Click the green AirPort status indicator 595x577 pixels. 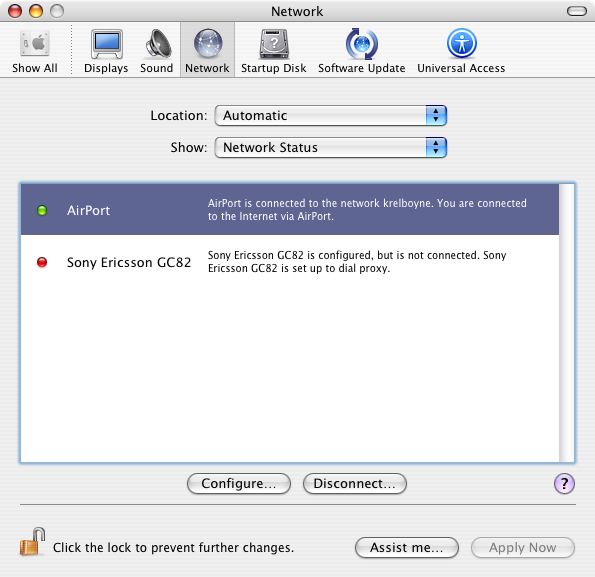42,210
